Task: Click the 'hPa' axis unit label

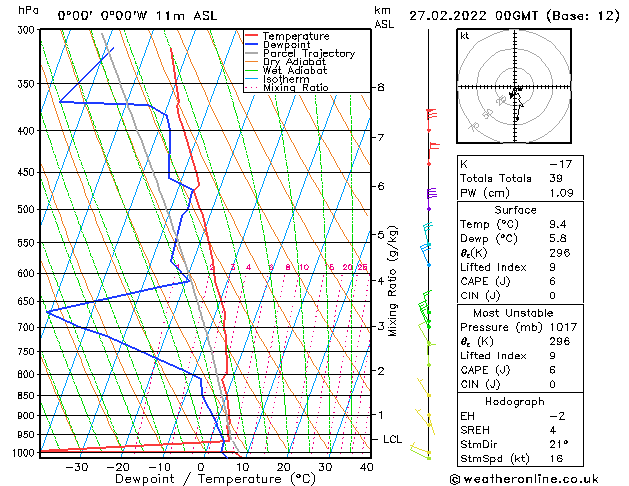Action: click(28, 10)
